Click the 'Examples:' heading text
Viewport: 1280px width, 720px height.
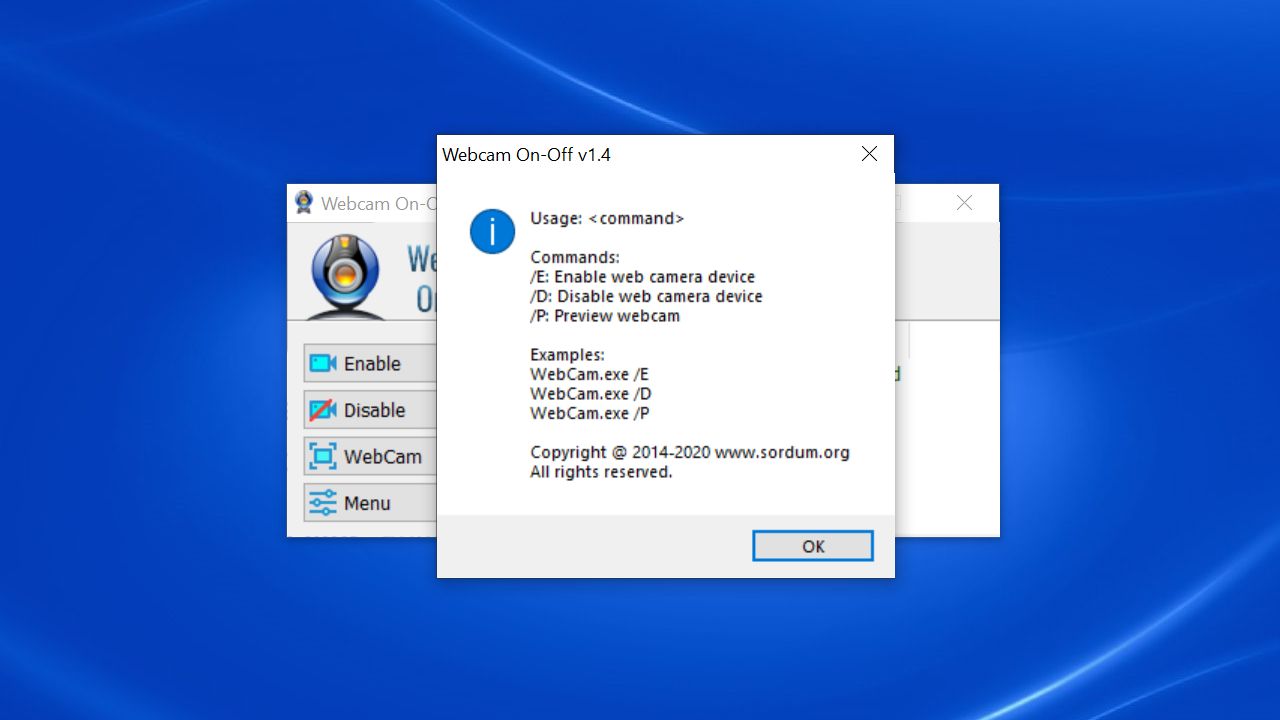tap(568, 355)
